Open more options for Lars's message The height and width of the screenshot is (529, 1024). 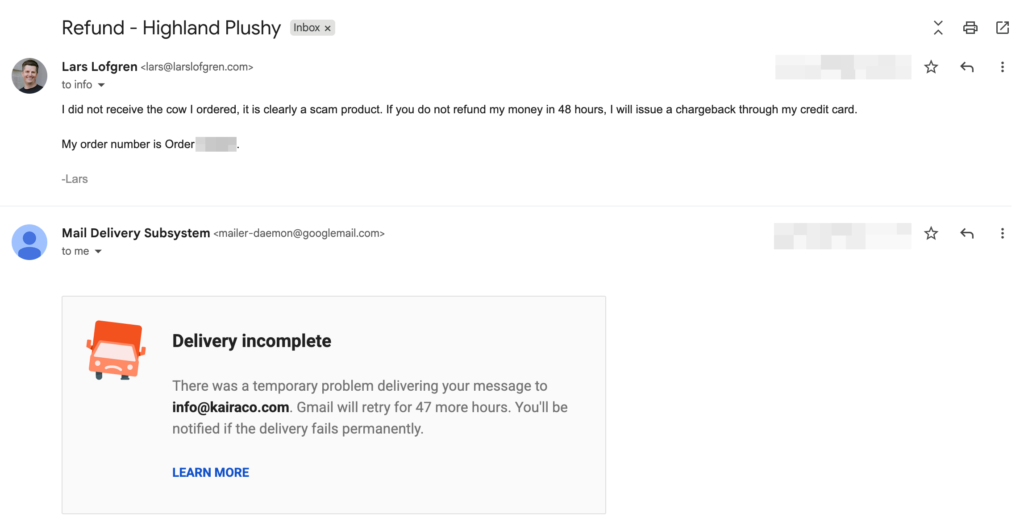pyautogui.click(x=1002, y=67)
